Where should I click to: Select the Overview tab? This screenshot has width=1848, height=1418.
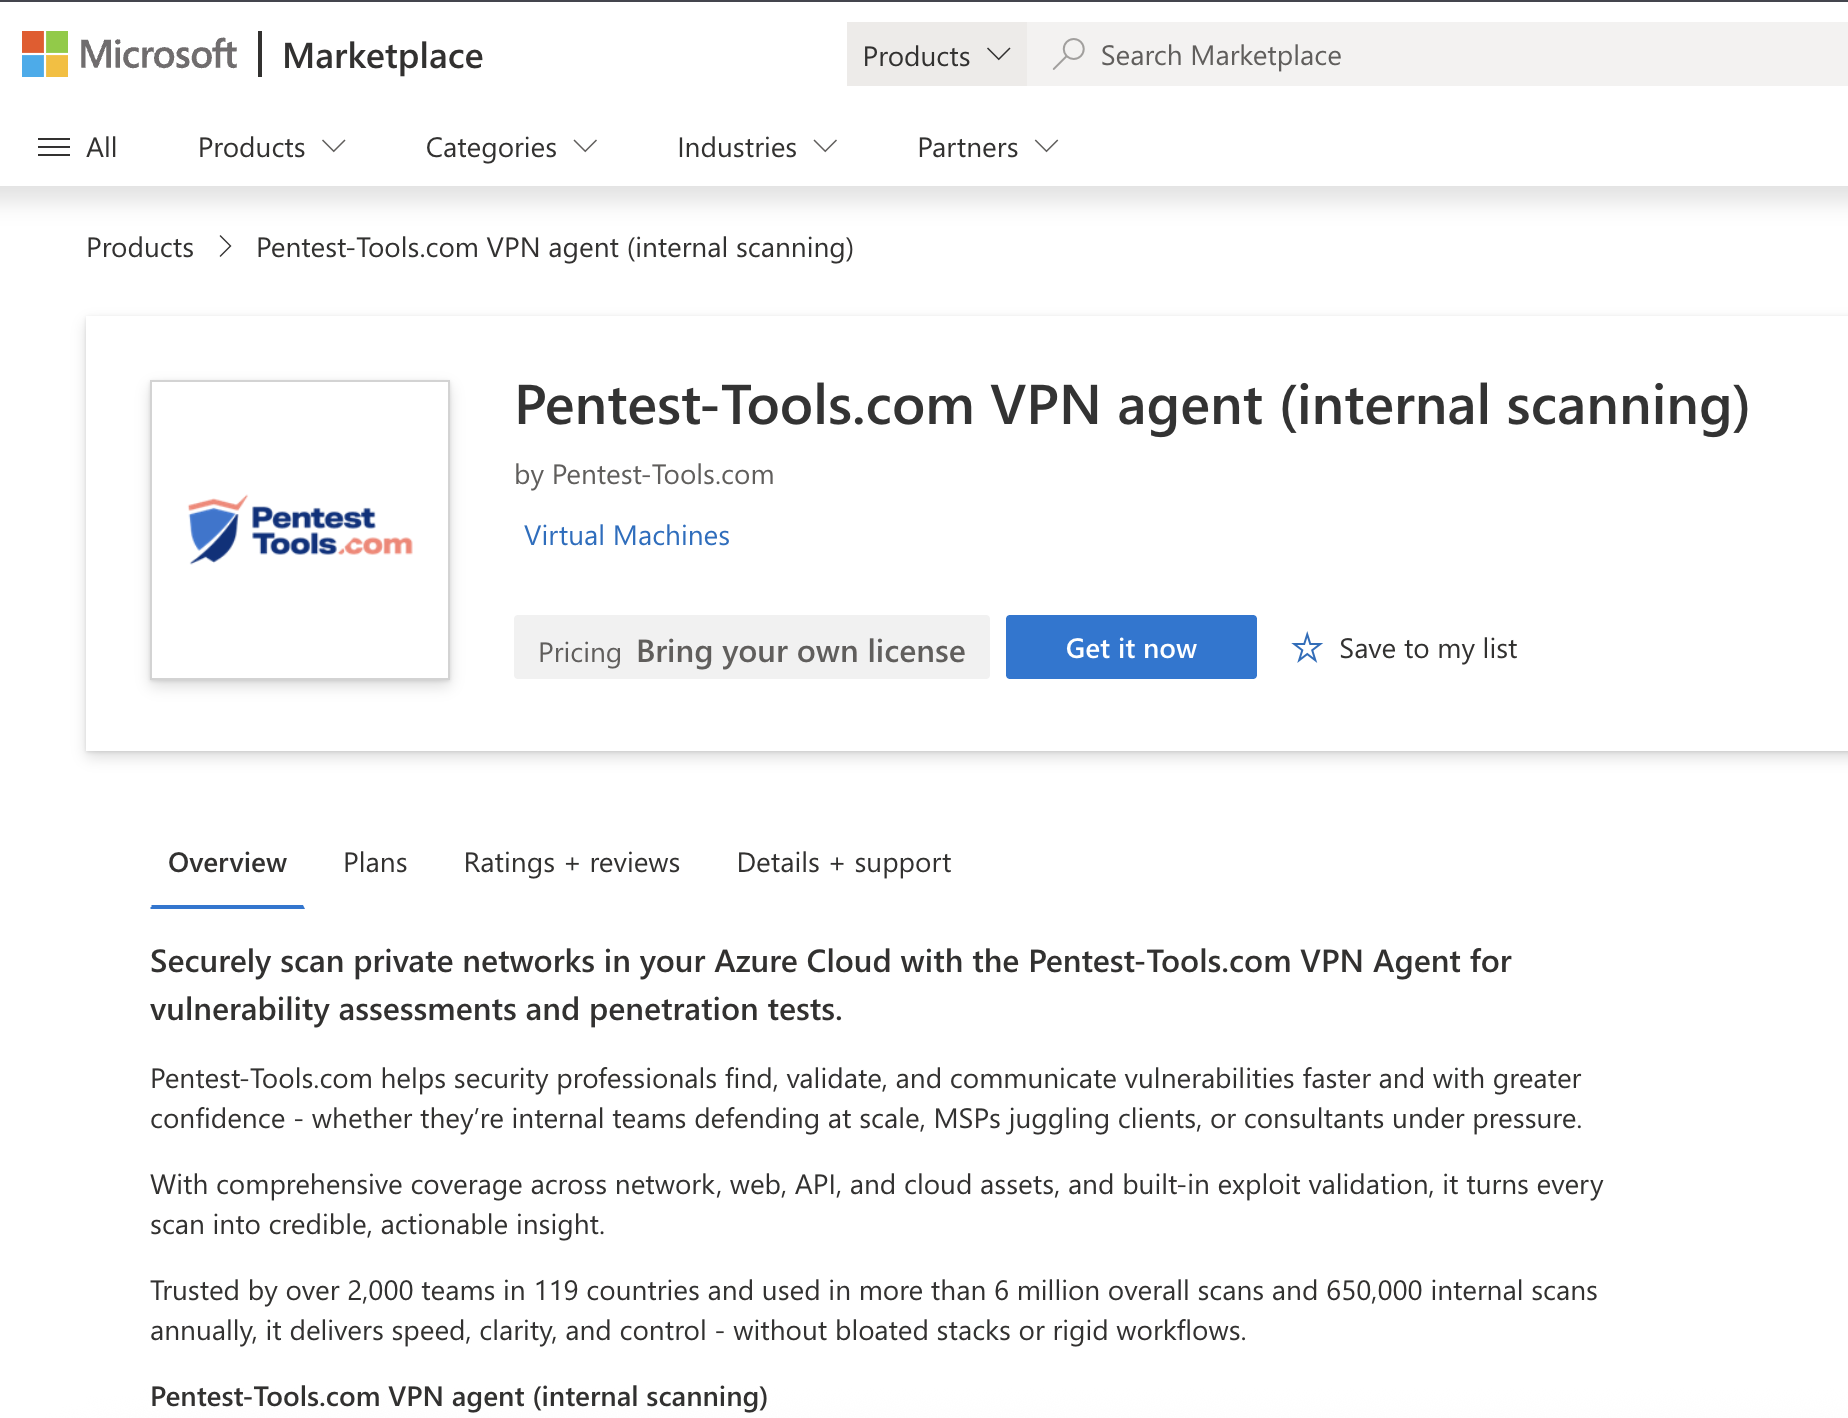point(227,862)
